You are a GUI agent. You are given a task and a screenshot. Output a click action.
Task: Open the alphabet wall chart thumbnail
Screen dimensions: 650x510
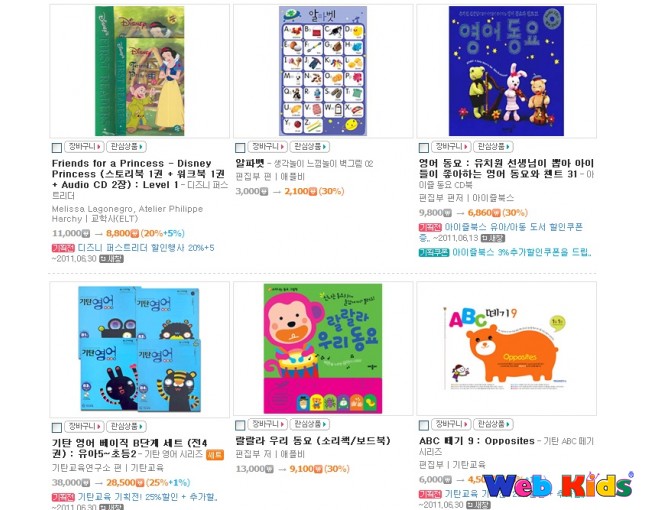click(323, 71)
